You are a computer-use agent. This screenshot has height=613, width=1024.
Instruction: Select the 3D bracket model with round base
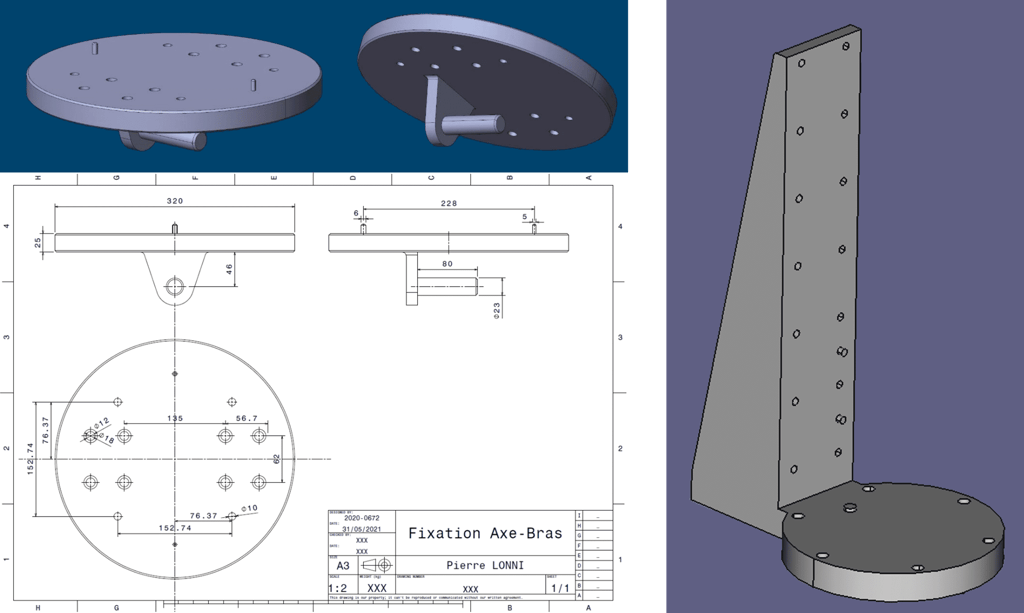849,313
